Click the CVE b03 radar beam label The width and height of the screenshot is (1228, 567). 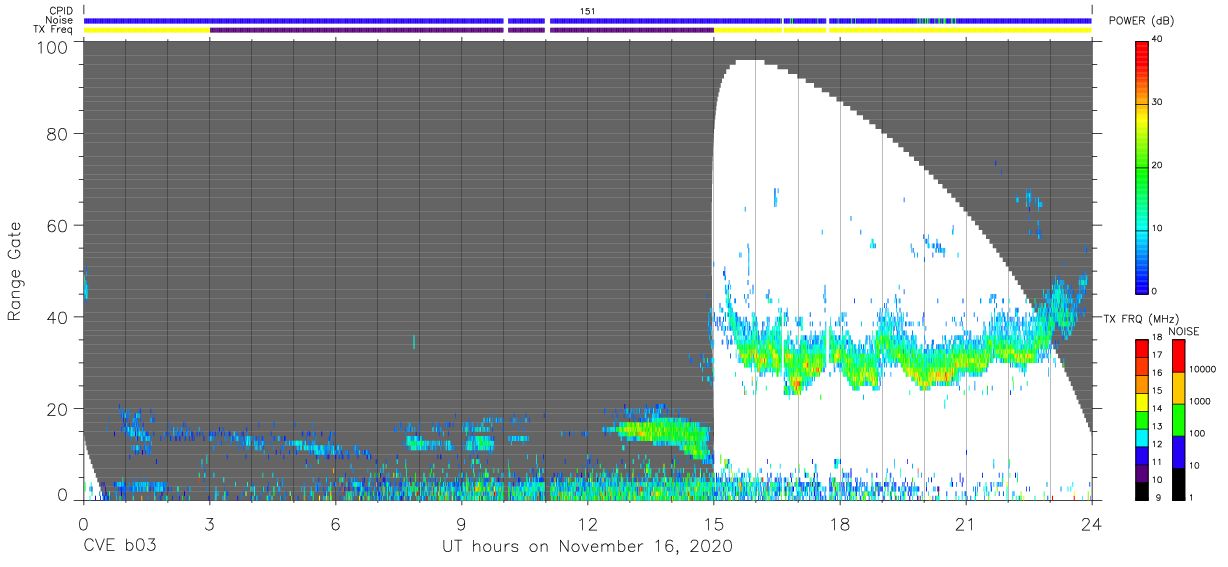click(119, 547)
